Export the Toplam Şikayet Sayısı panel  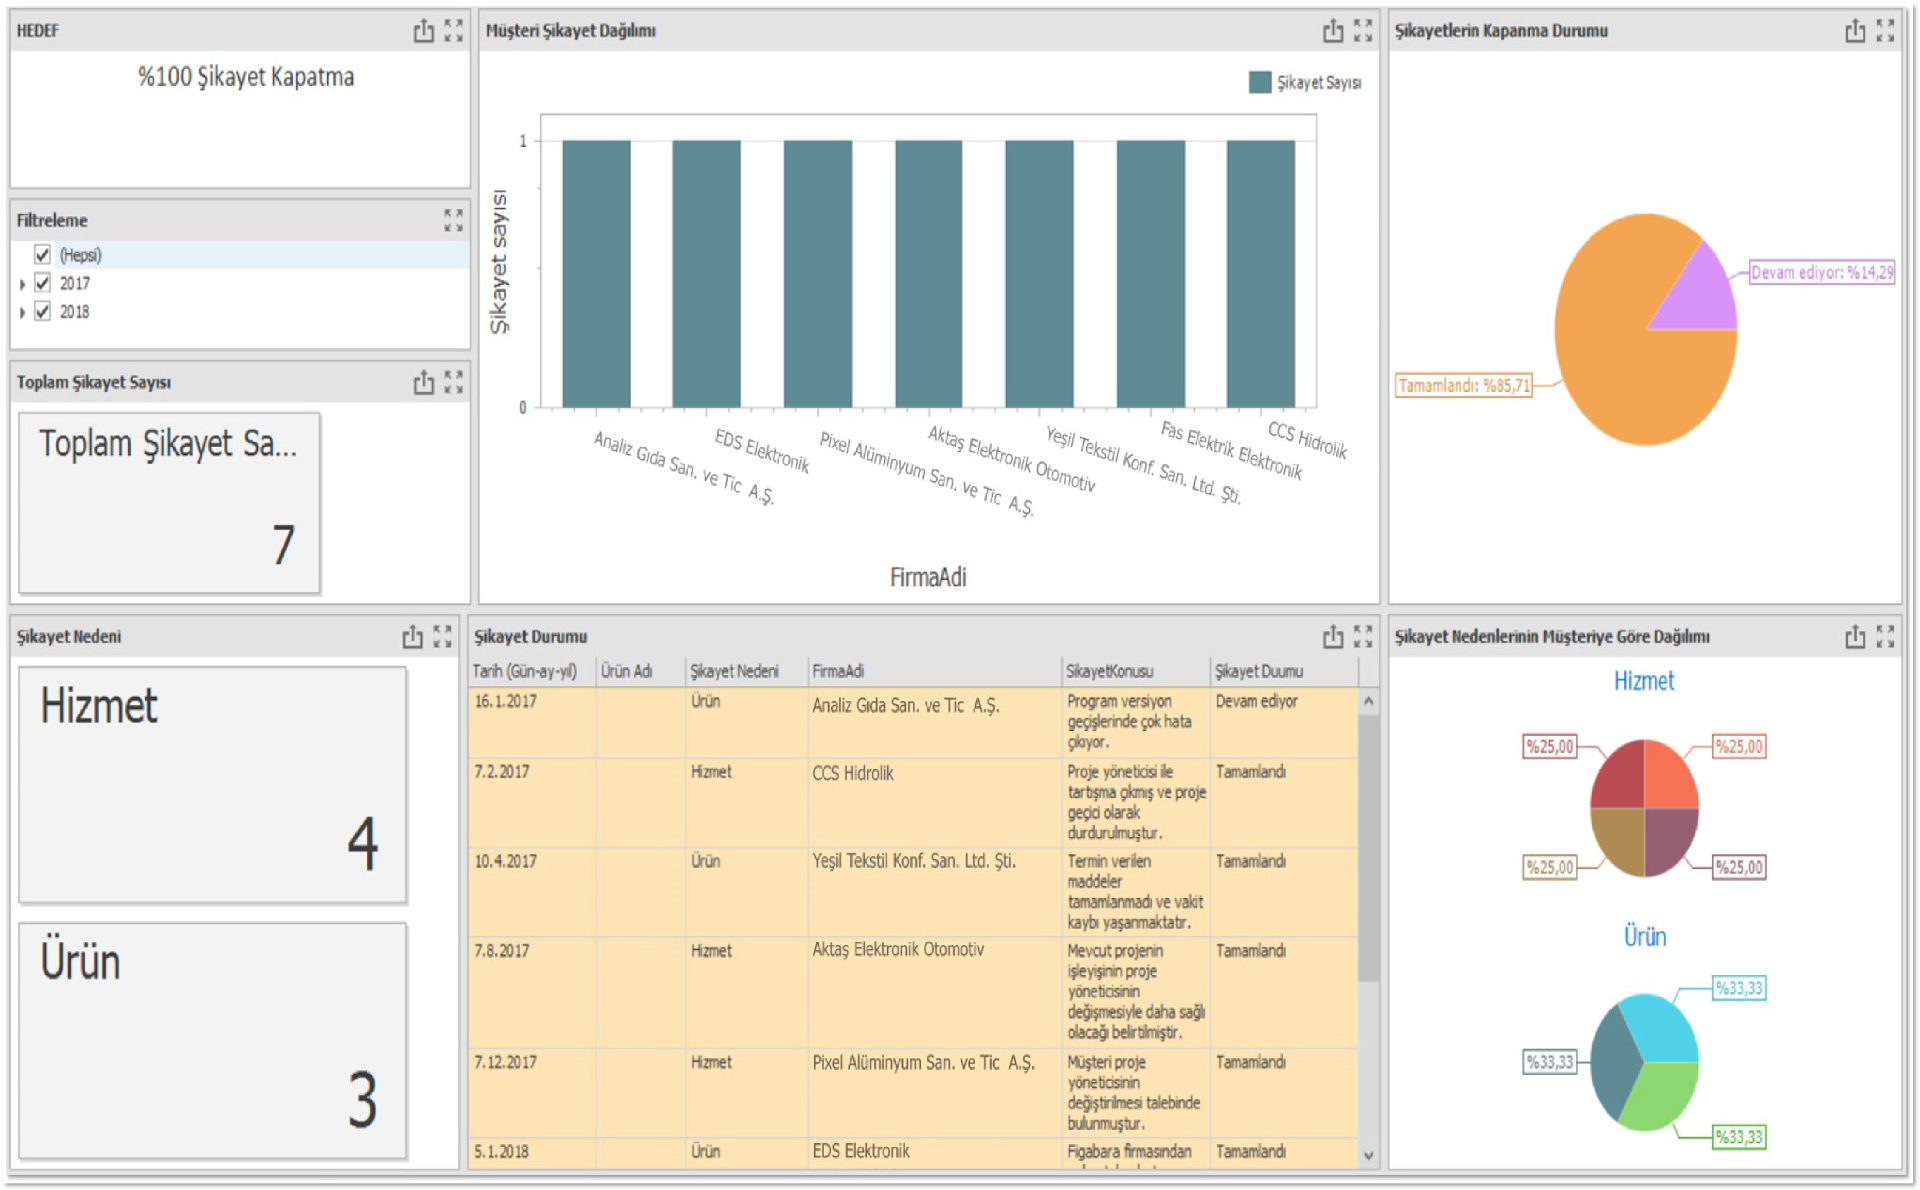424,382
